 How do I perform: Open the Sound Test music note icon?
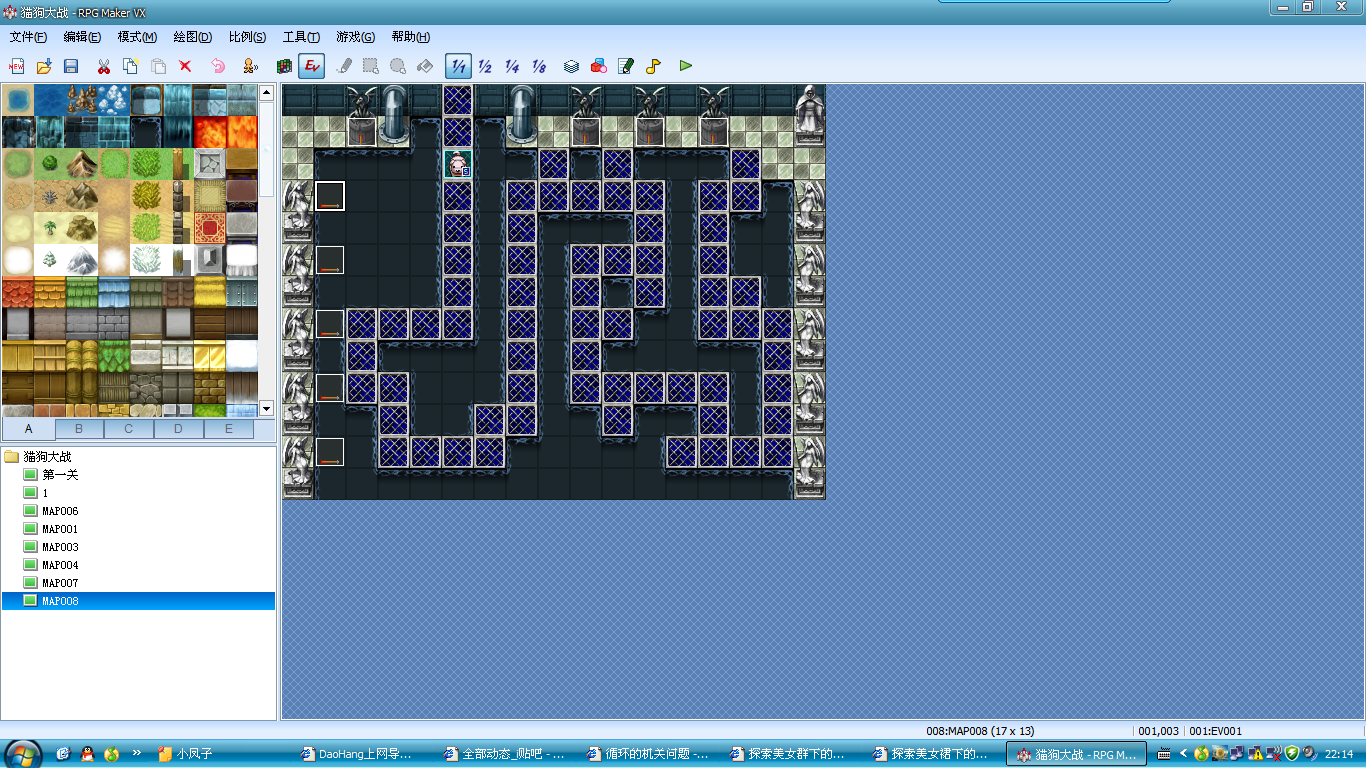click(653, 66)
